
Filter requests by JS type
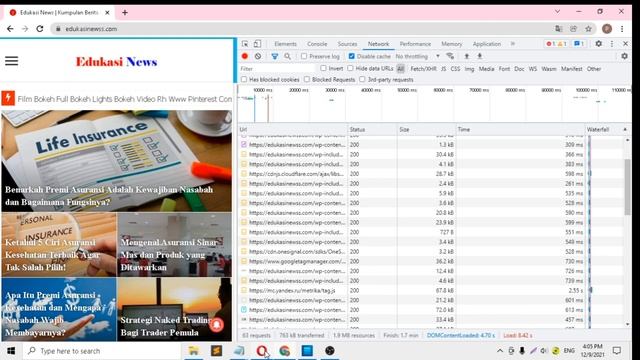tap(443, 69)
